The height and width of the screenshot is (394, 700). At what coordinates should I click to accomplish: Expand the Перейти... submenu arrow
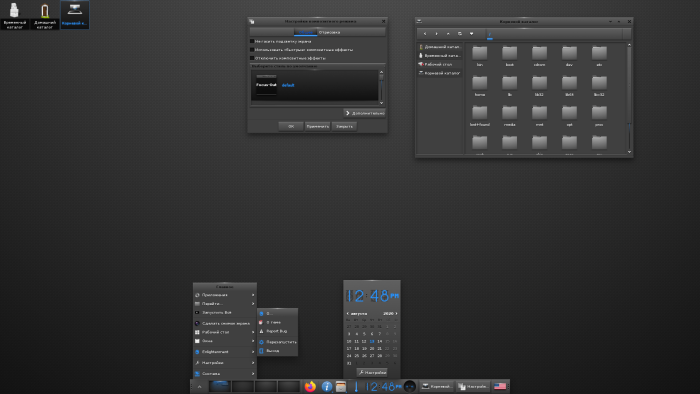253,304
